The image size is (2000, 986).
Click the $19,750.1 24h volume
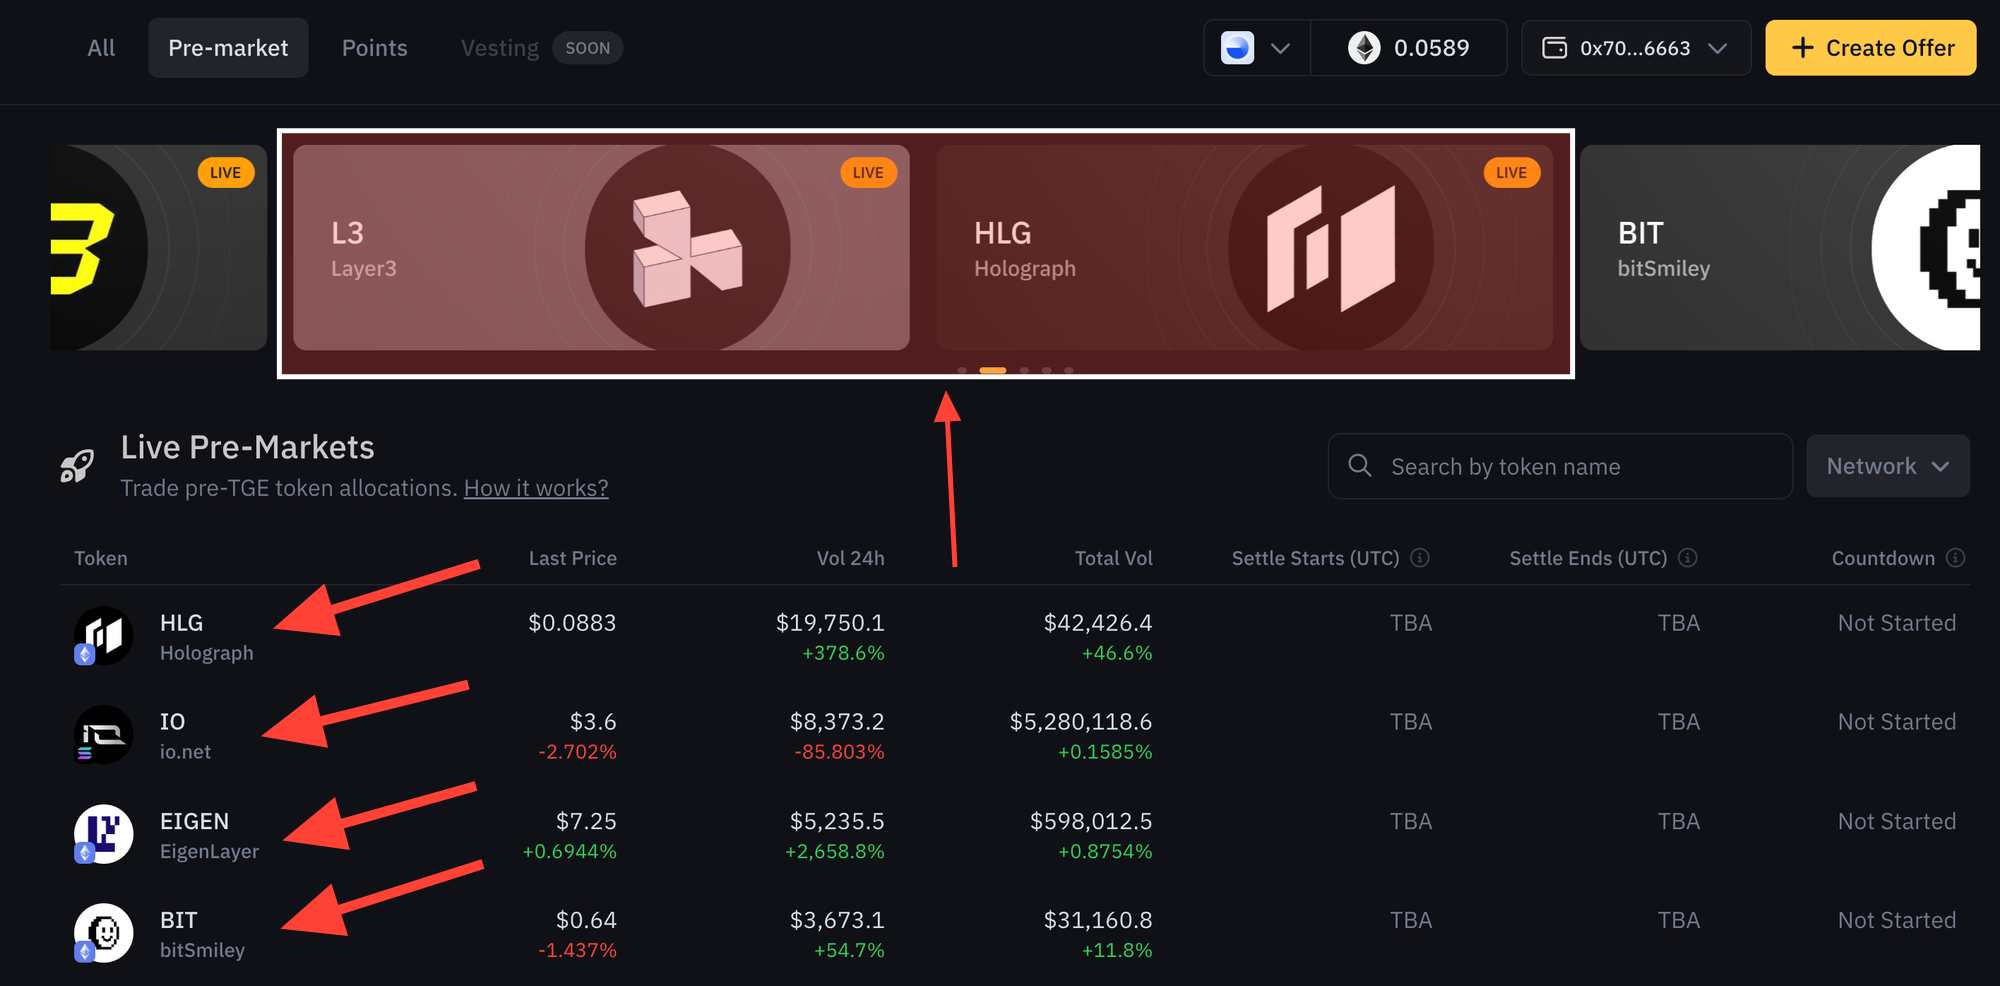[830, 623]
